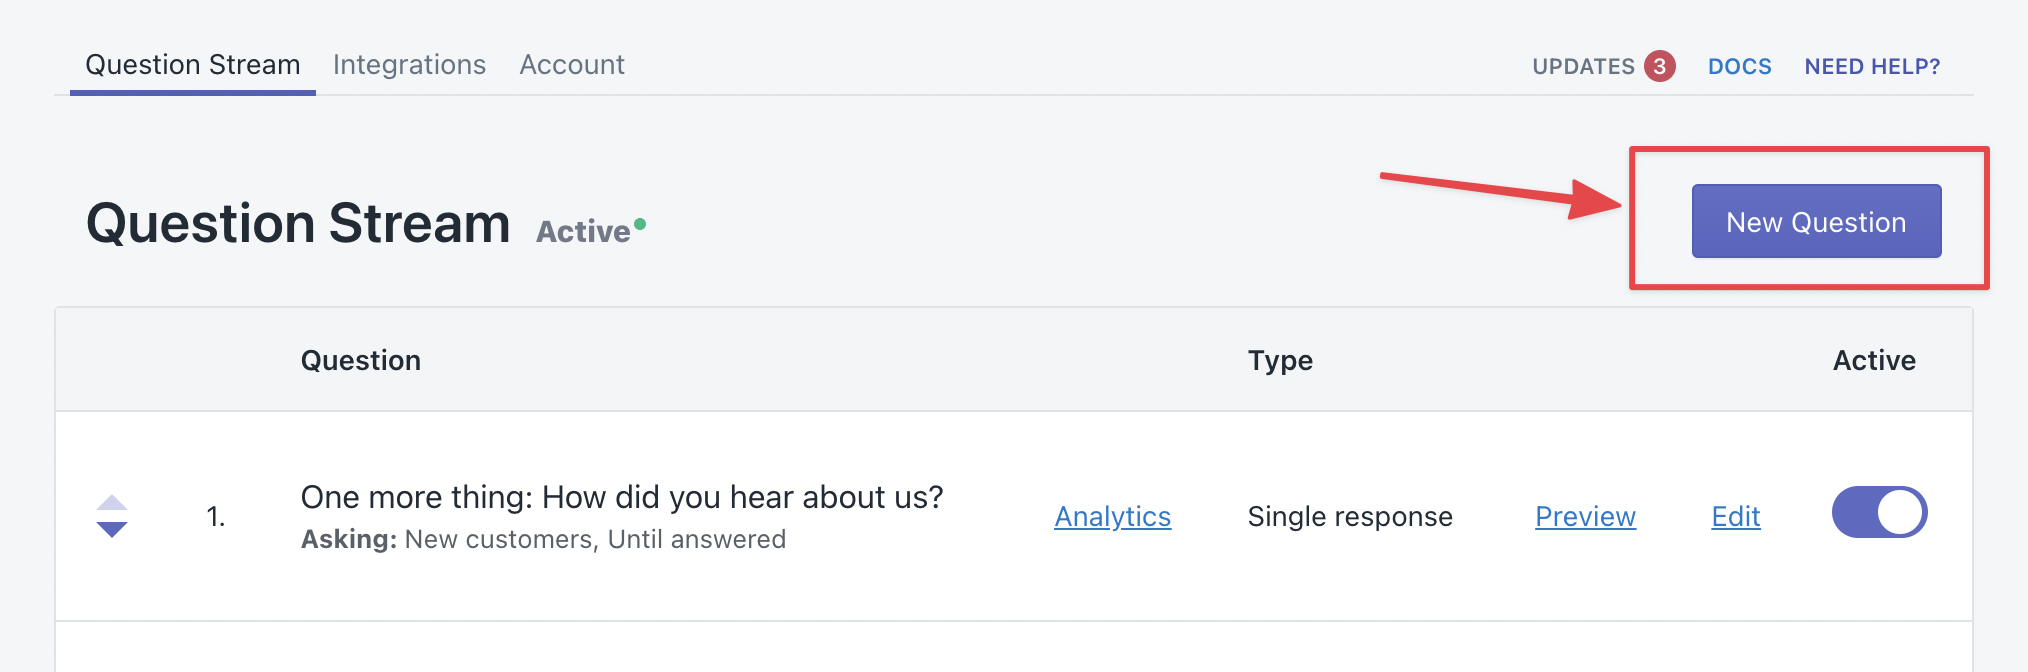The image size is (2028, 672).
Task: Click the New Question button
Action: pyautogui.click(x=1816, y=221)
